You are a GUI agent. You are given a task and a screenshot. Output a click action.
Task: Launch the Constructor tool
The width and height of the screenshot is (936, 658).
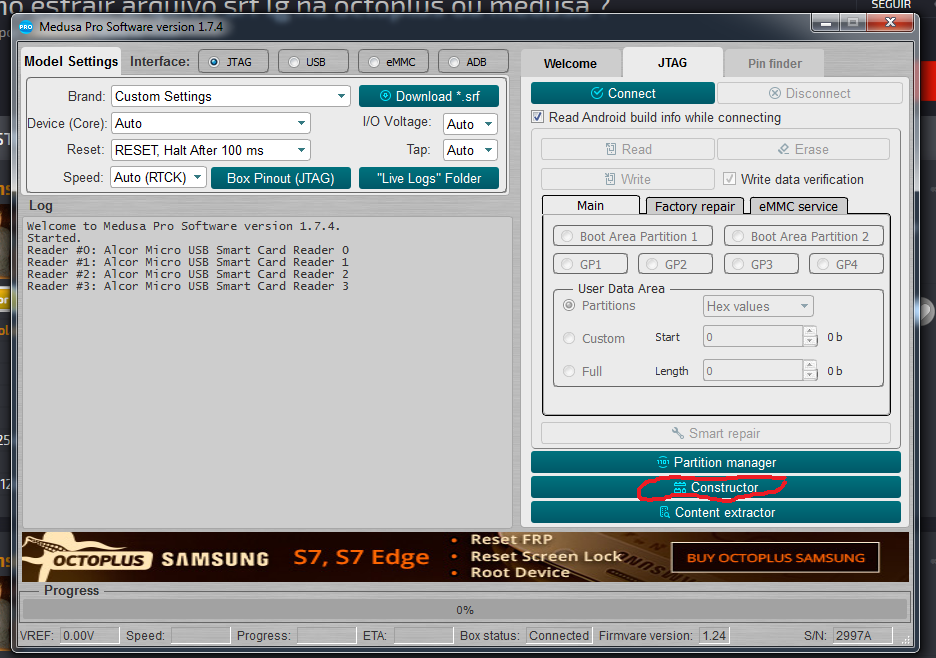[716, 487]
